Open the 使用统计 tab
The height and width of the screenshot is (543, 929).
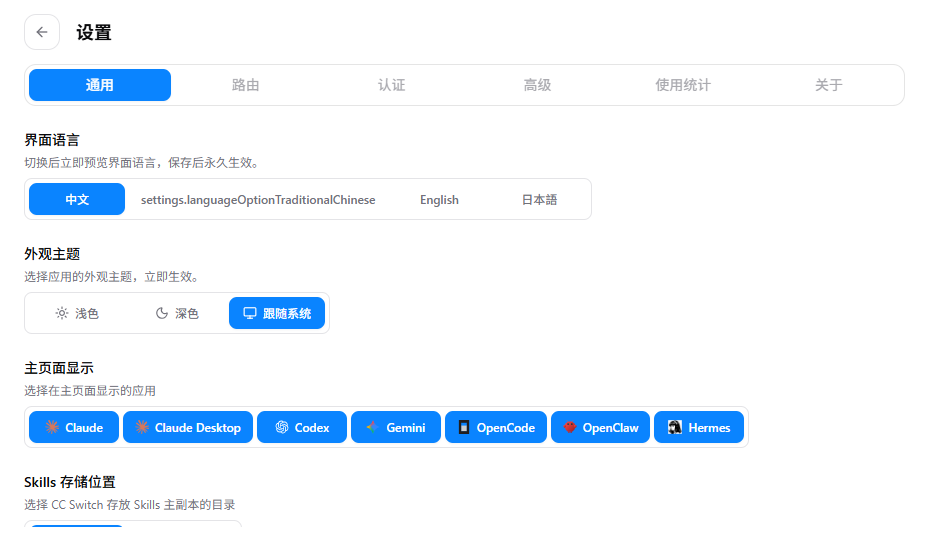click(x=683, y=85)
